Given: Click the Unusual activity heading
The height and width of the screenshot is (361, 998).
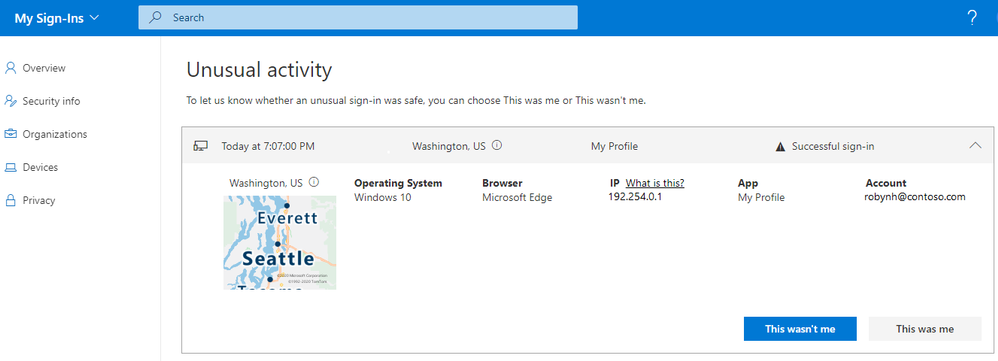Looking at the screenshot, I should click(x=259, y=70).
